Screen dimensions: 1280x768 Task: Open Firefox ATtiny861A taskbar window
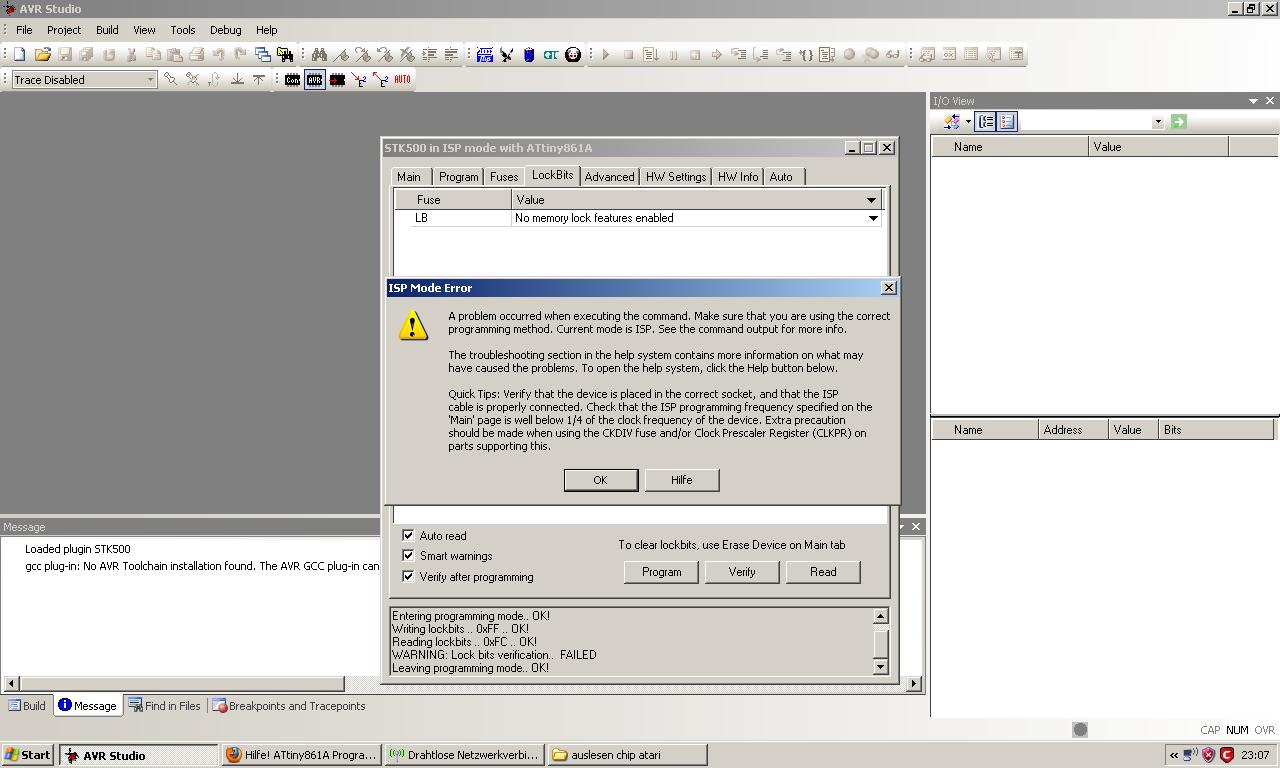click(x=301, y=755)
